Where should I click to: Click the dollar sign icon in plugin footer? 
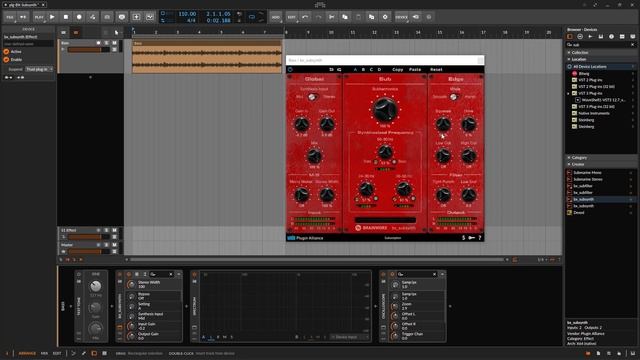tap(463, 238)
